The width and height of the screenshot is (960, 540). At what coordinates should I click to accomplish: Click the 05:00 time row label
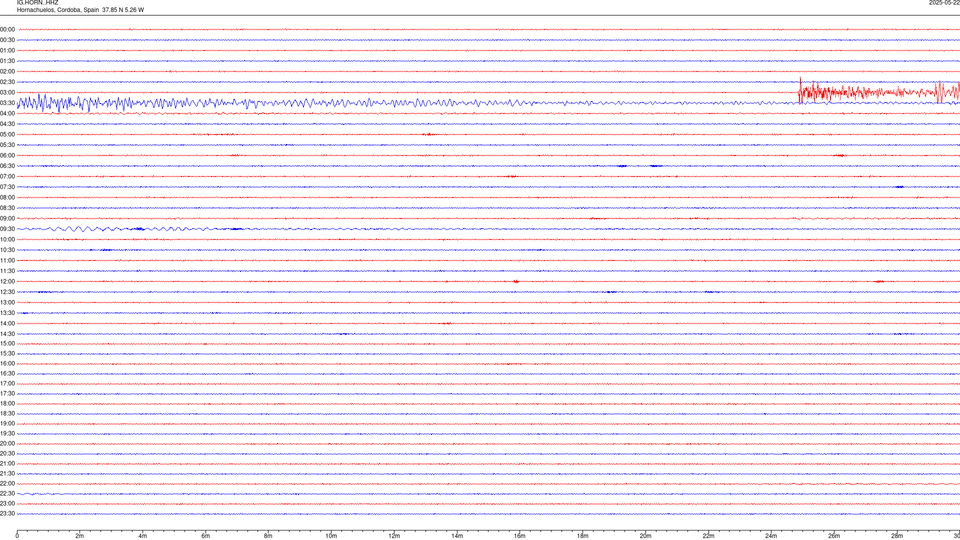7,135
